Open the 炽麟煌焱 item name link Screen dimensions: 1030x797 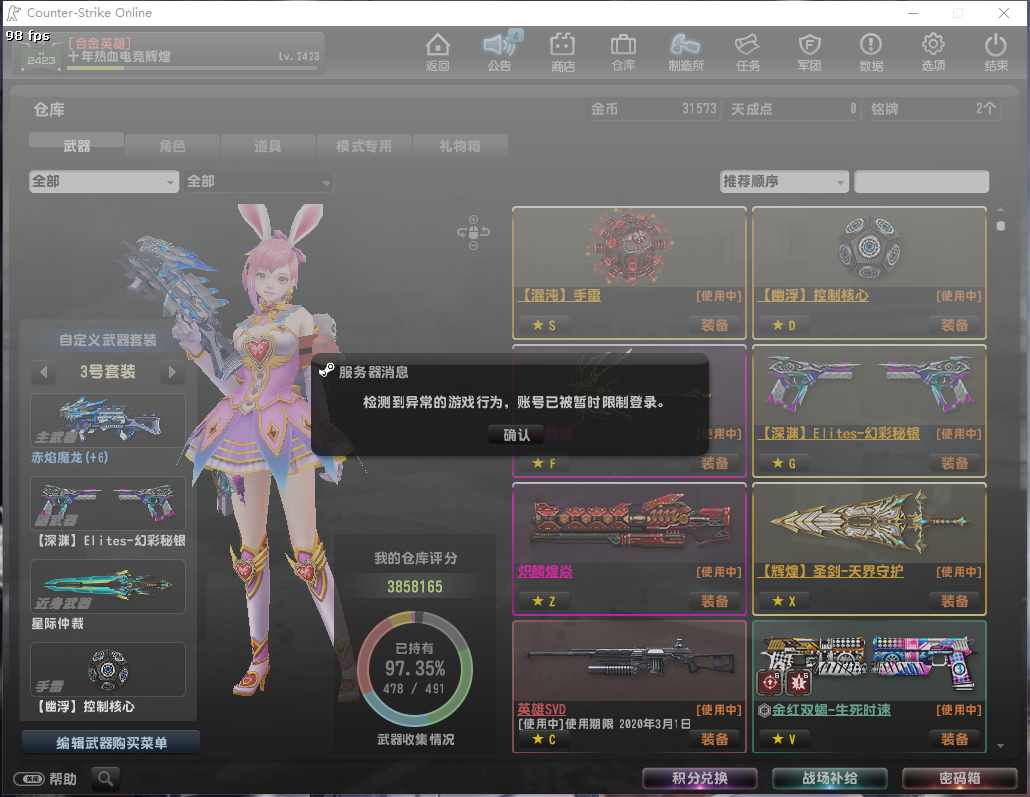coord(545,572)
